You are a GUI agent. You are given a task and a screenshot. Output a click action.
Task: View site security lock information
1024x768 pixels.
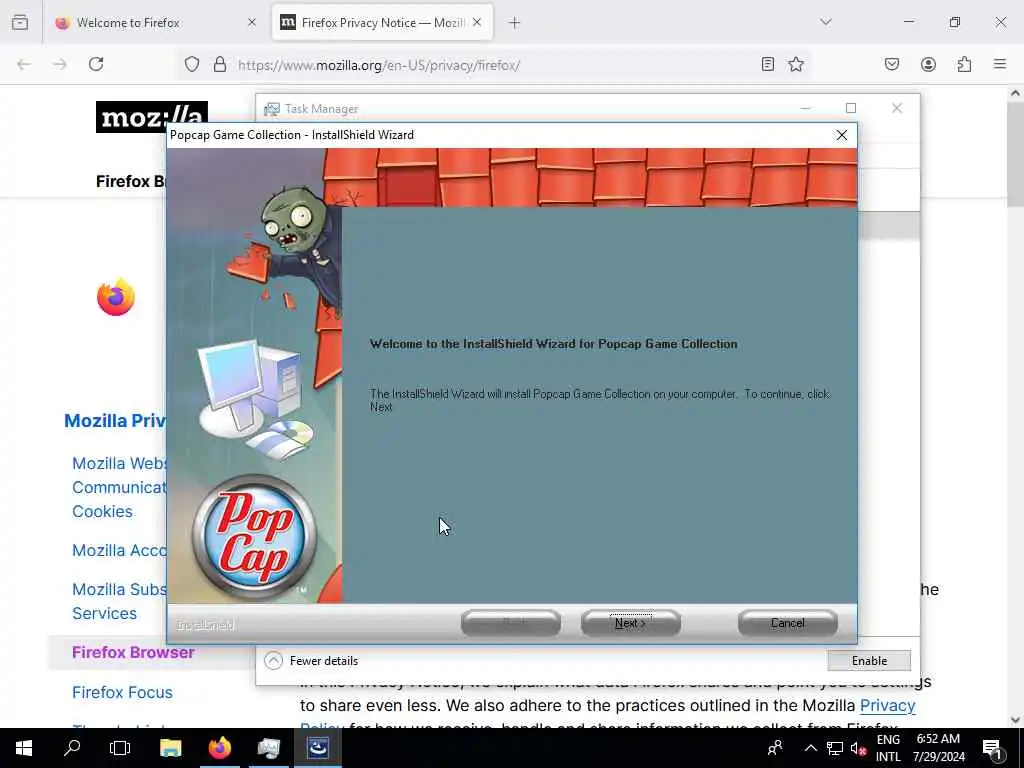point(220,64)
